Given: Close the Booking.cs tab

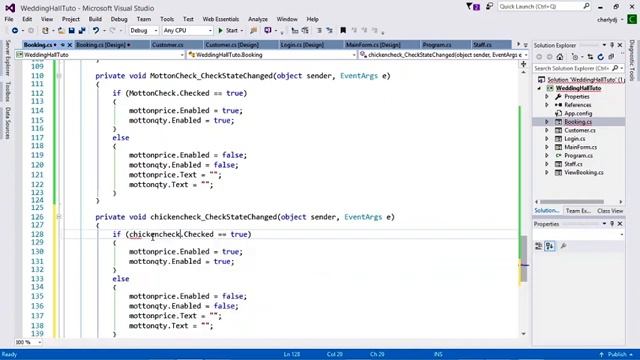Looking at the screenshot, I should click(70, 45).
